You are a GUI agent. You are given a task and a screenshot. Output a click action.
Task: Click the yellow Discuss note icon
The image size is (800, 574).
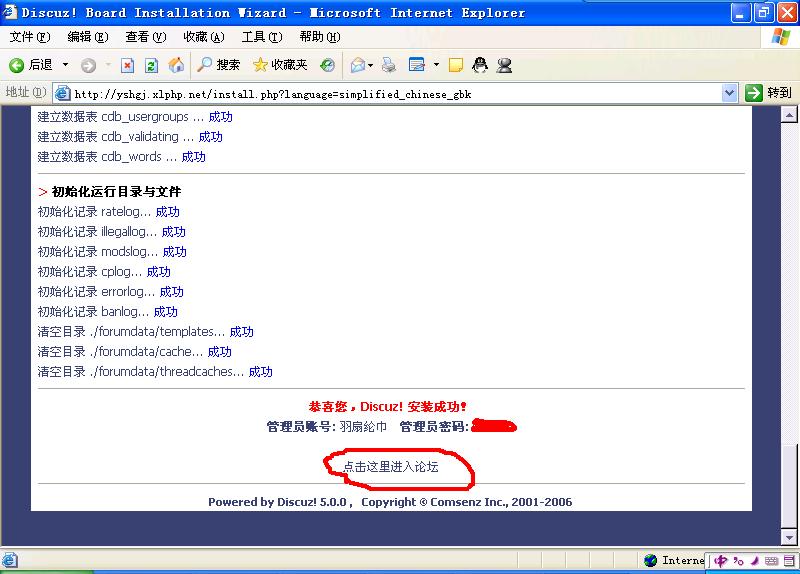click(455, 65)
